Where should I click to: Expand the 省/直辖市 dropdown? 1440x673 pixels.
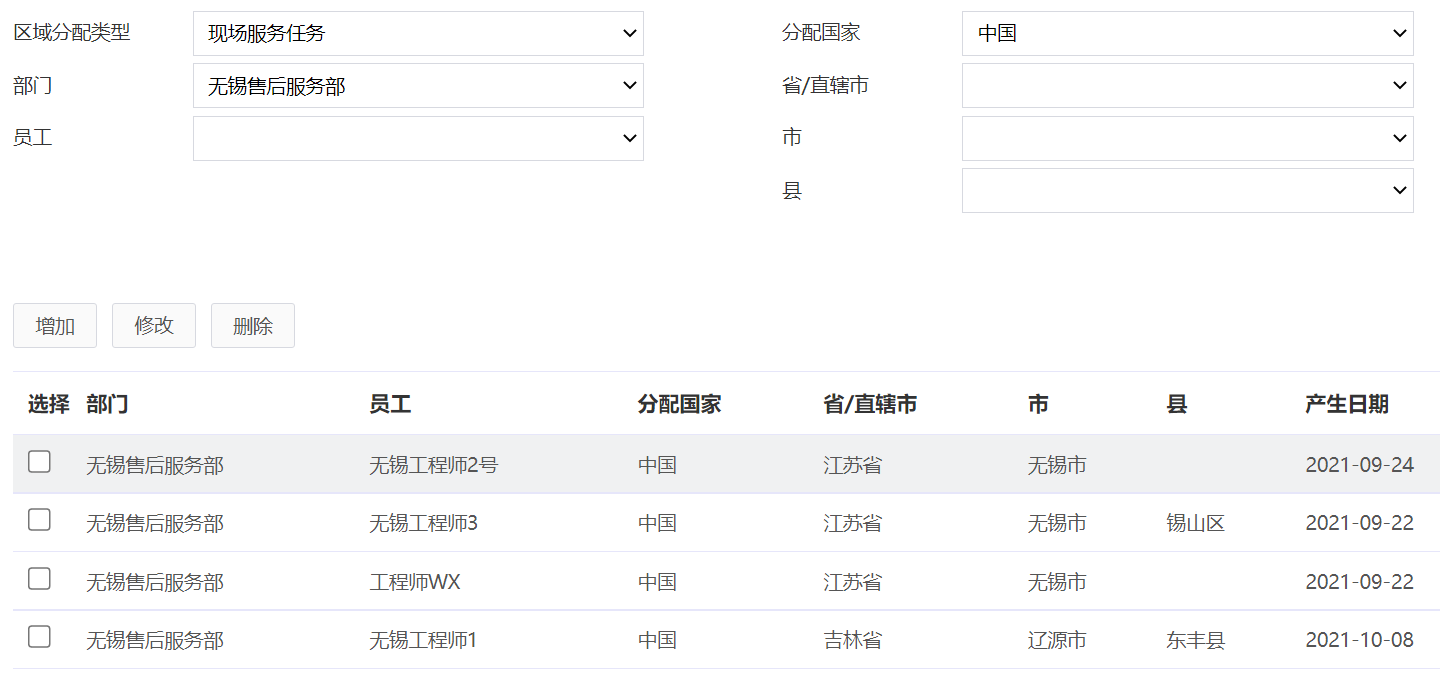[x=1187, y=86]
